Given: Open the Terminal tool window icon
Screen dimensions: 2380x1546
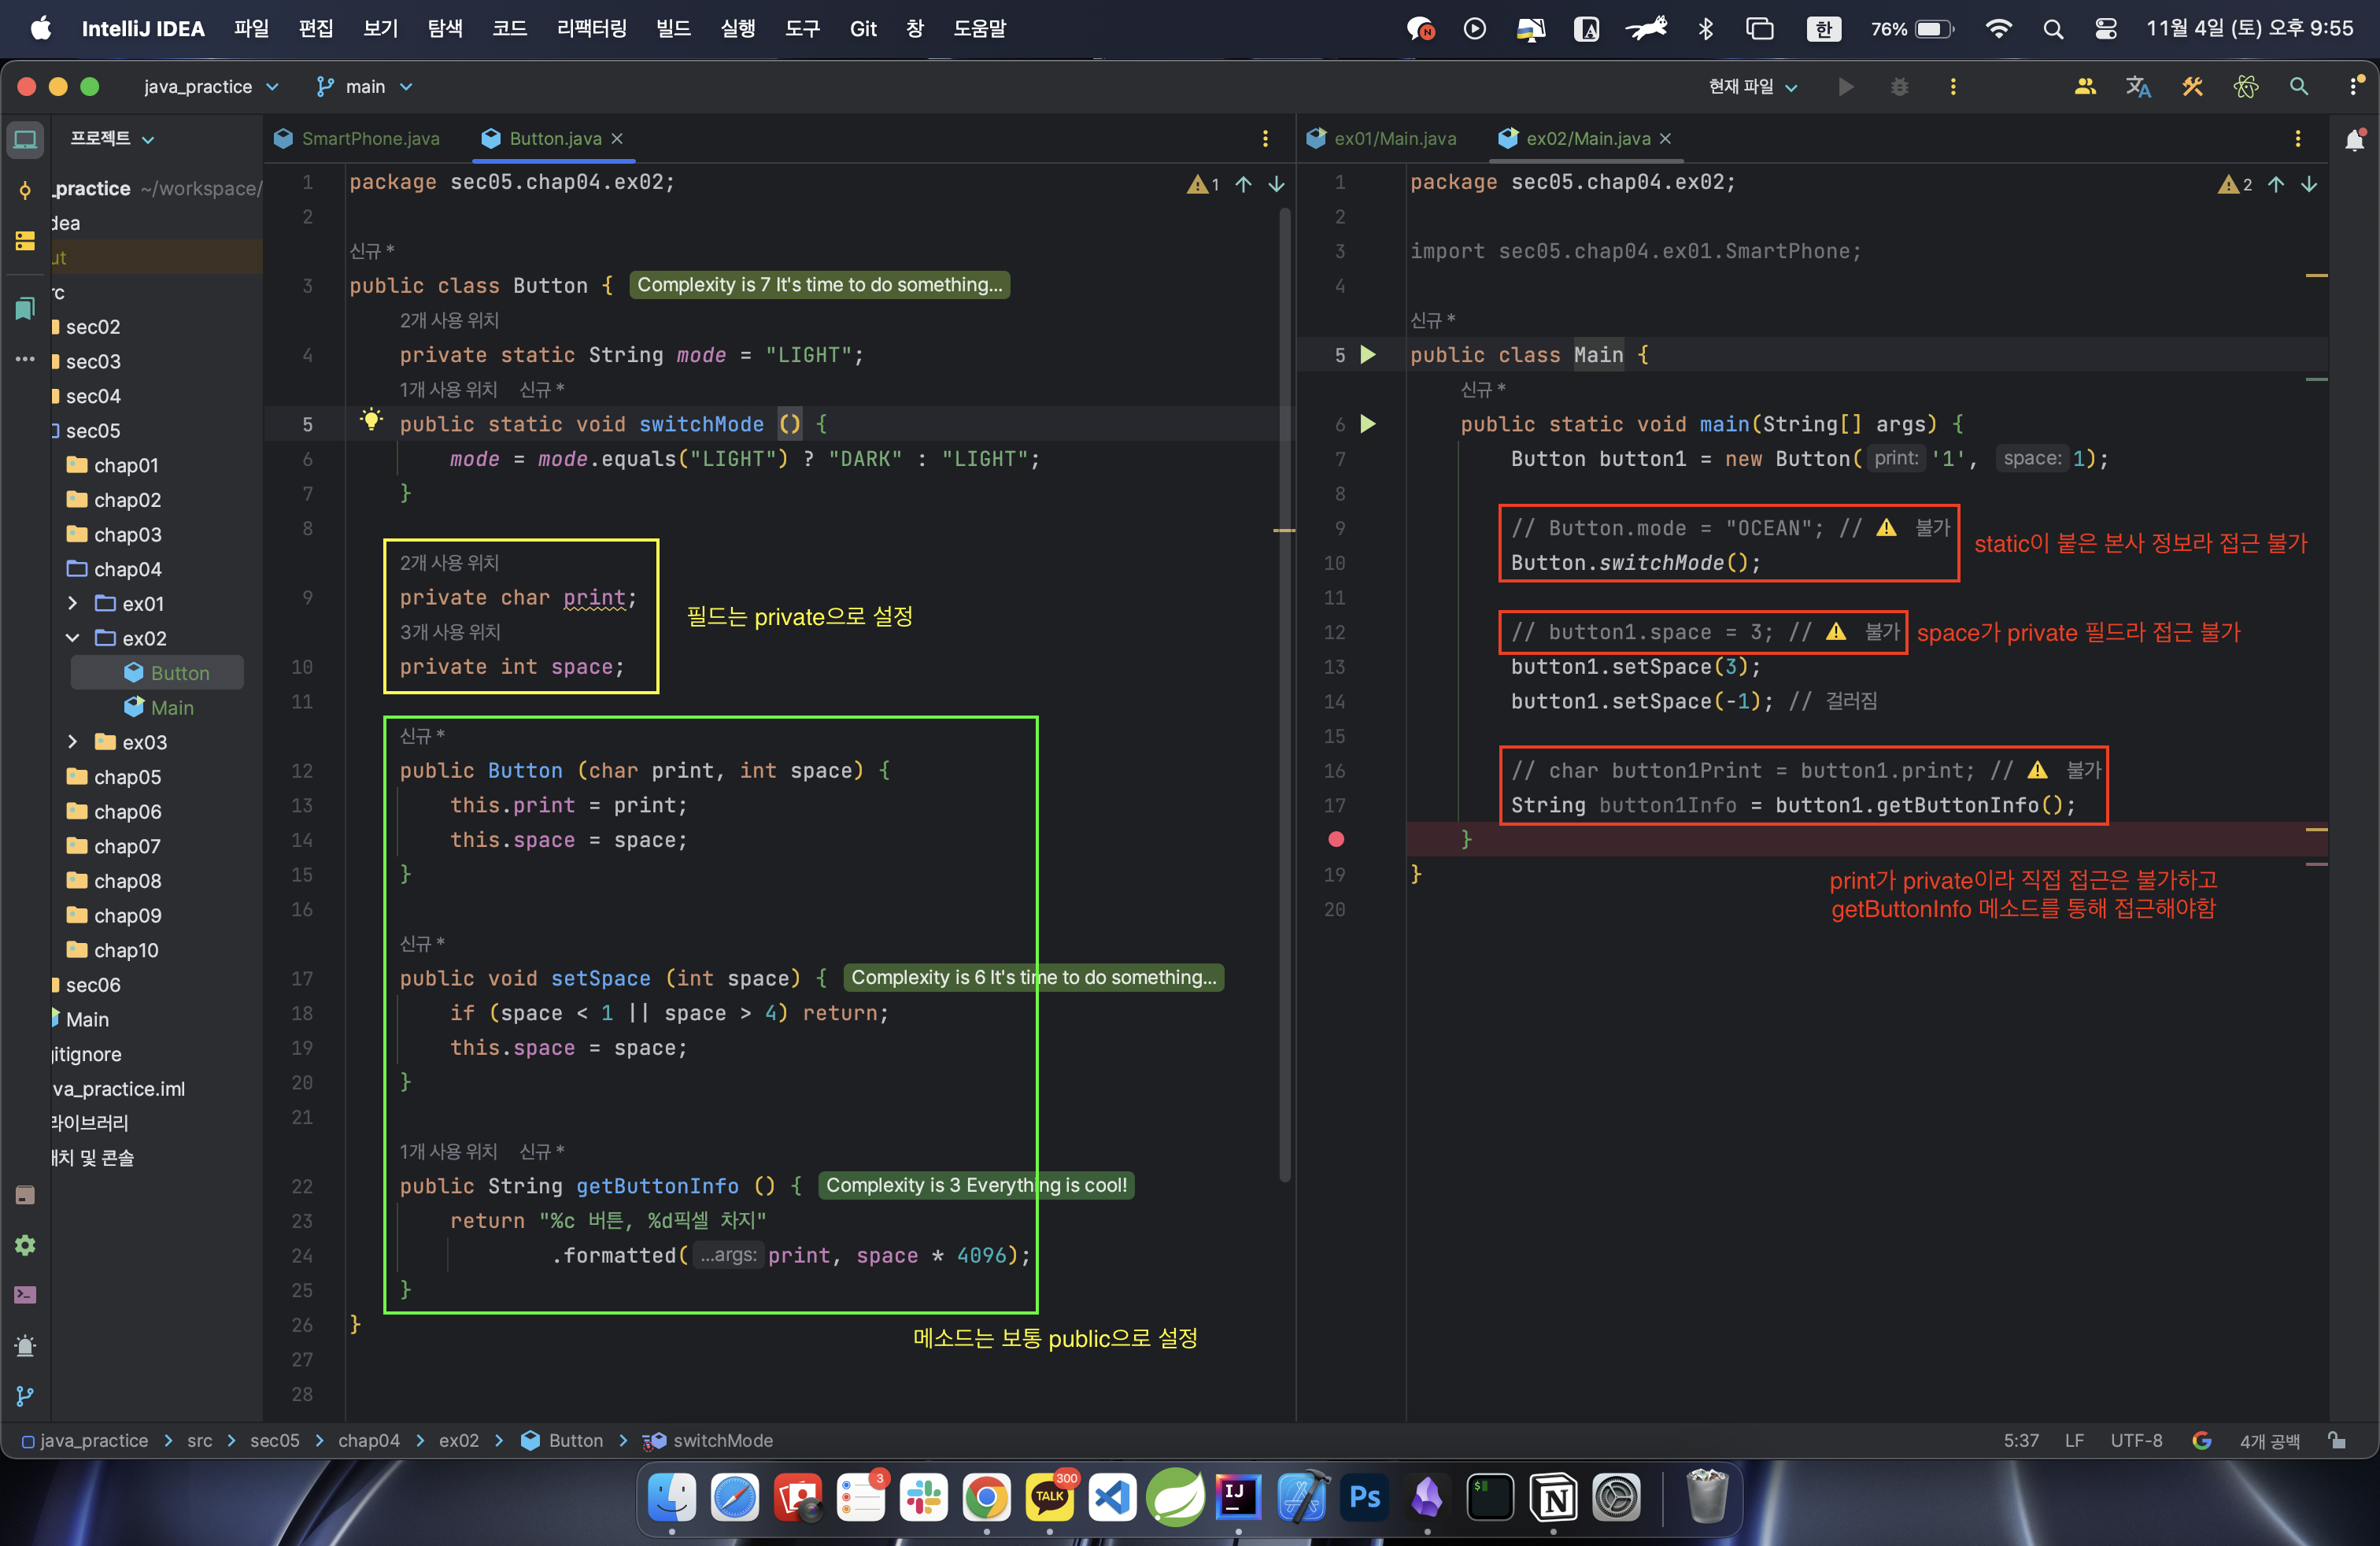Looking at the screenshot, I should coord(25,1295).
